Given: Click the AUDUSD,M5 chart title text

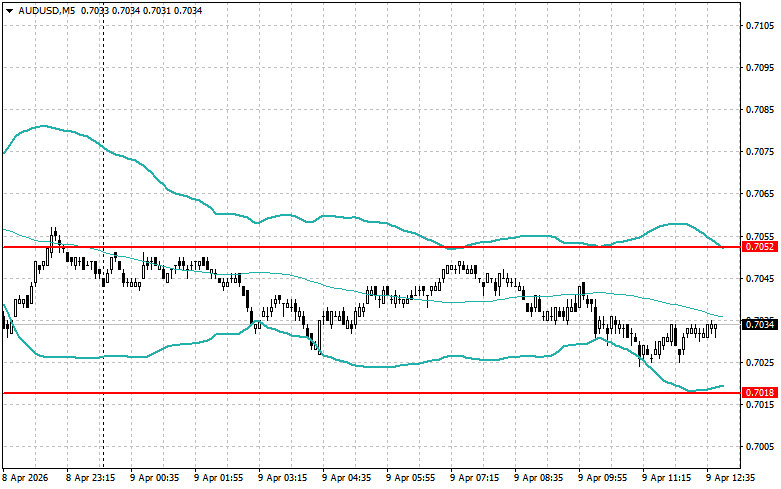Looking at the screenshot, I should (x=47, y=10).
